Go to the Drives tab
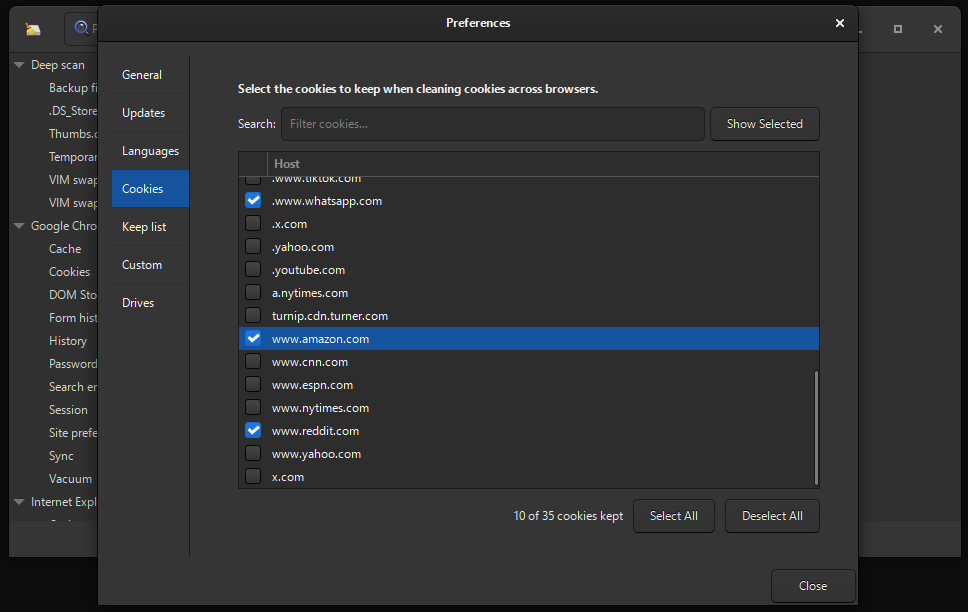Image resolution: width=968 pixels, height=612 pixels. pos(139,303)
